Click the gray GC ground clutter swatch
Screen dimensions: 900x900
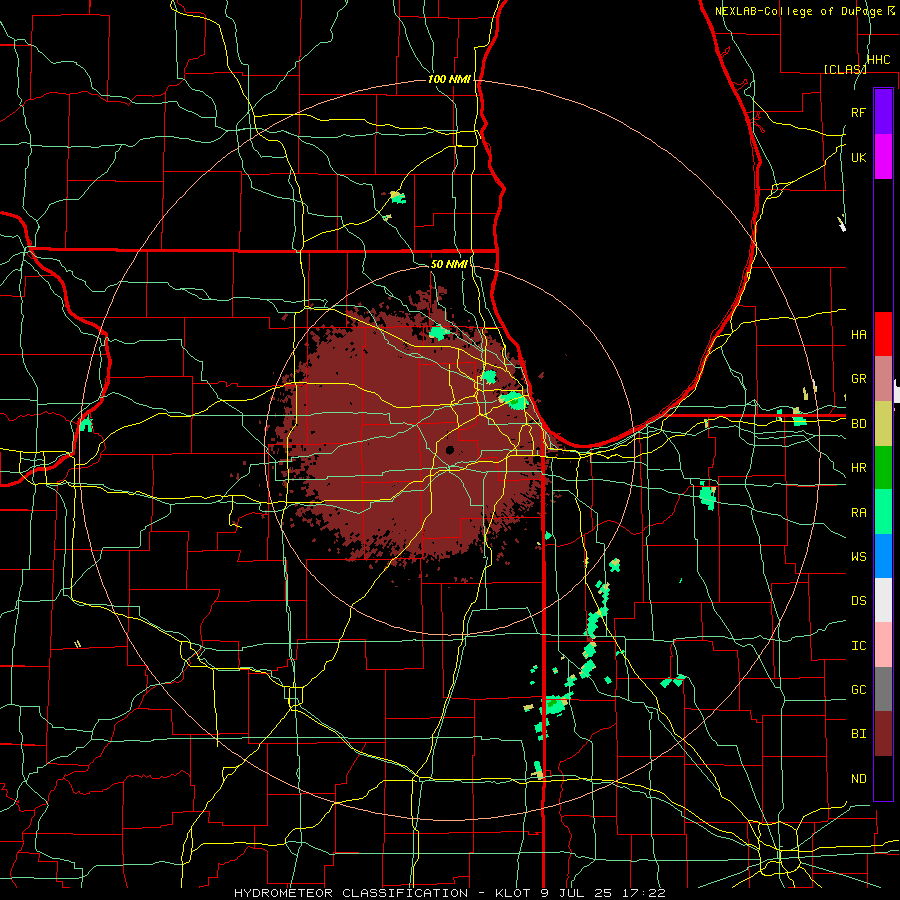click(x=883, y=689)
